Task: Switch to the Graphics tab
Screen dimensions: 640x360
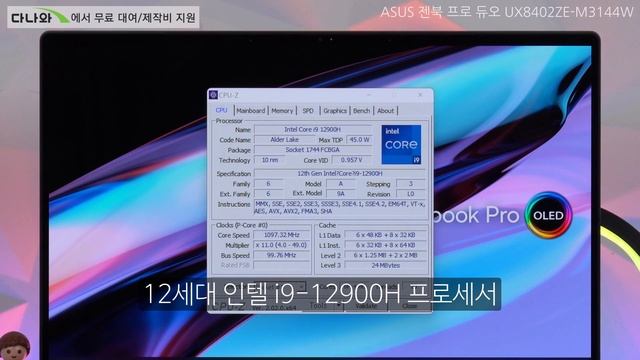Action: (335, 111)
